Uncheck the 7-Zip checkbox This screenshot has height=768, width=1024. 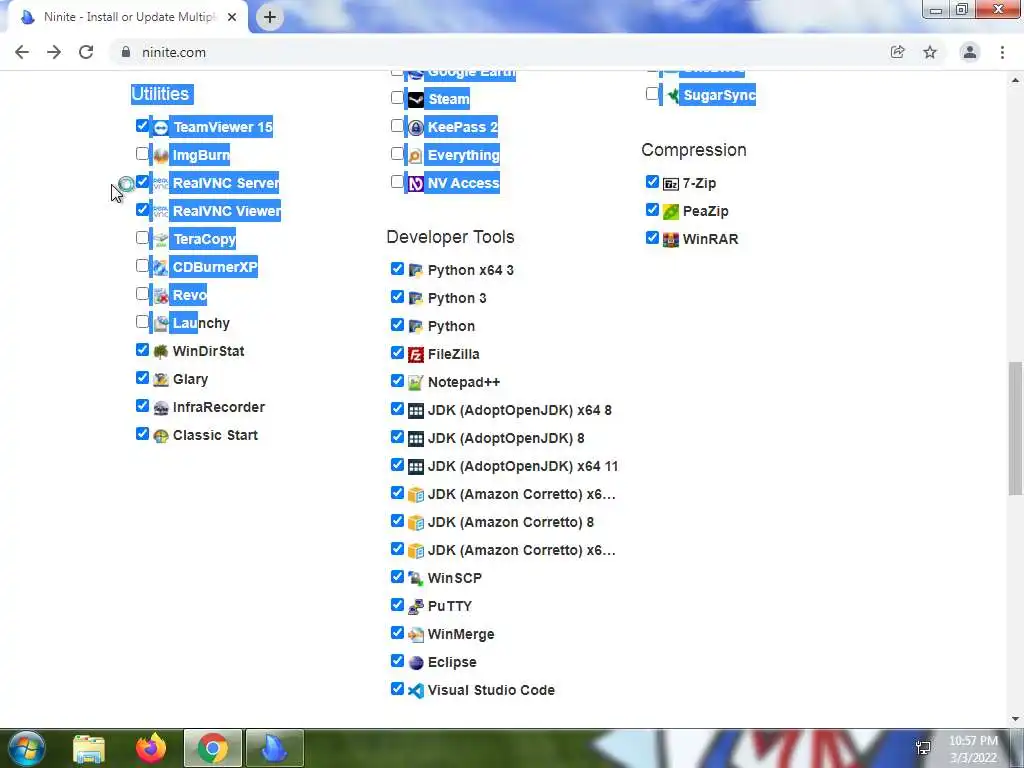(652, 182)
